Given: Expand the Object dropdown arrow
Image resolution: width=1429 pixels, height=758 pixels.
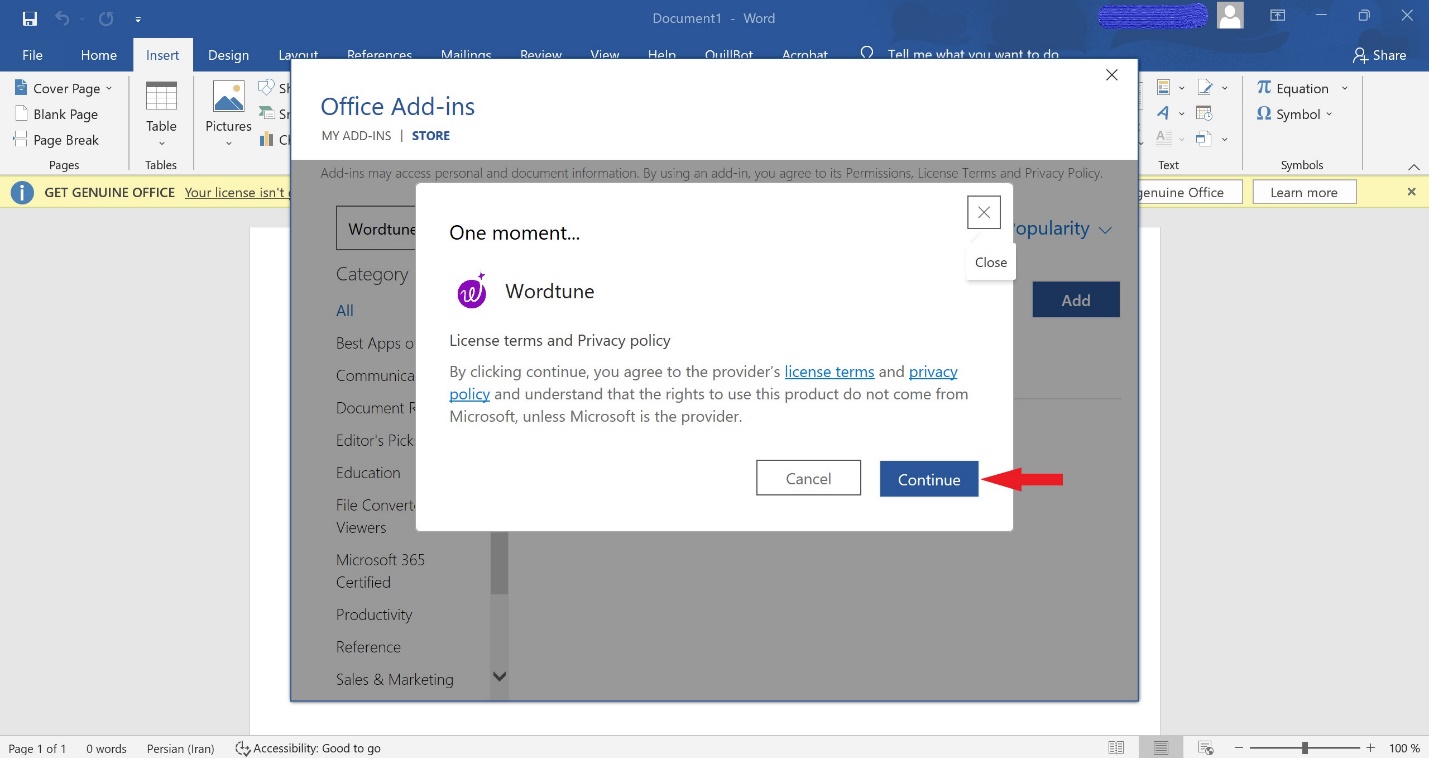Looking at the screenshot, I should point(1225,140).
